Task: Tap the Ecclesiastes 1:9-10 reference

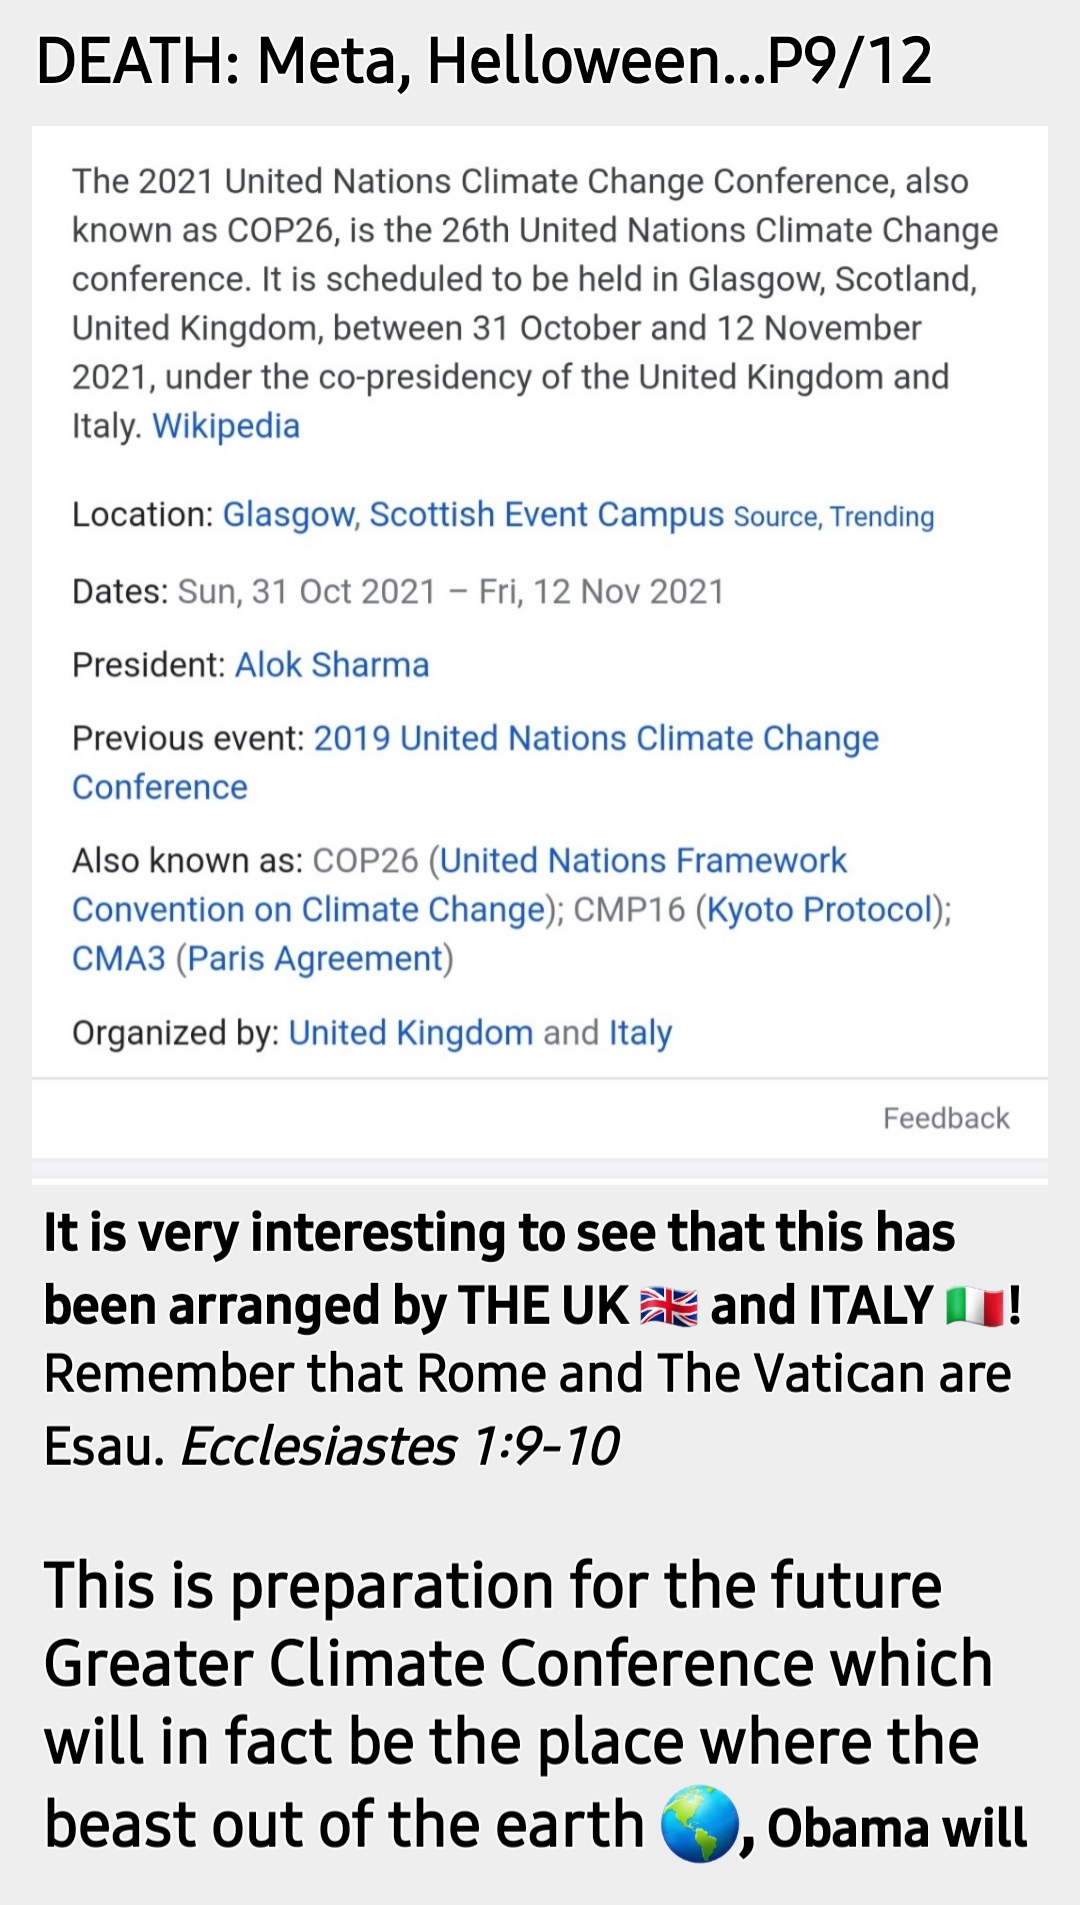Action: [400, 1446]
